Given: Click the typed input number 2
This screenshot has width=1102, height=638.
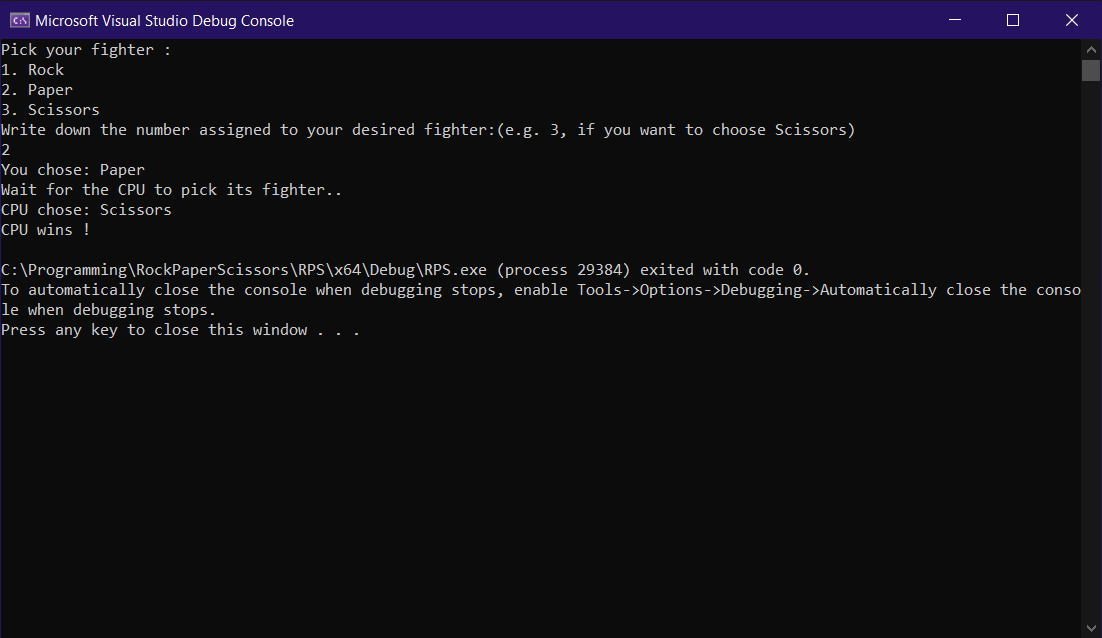Looking at the screenshot, I should click(x=7, y=149).
